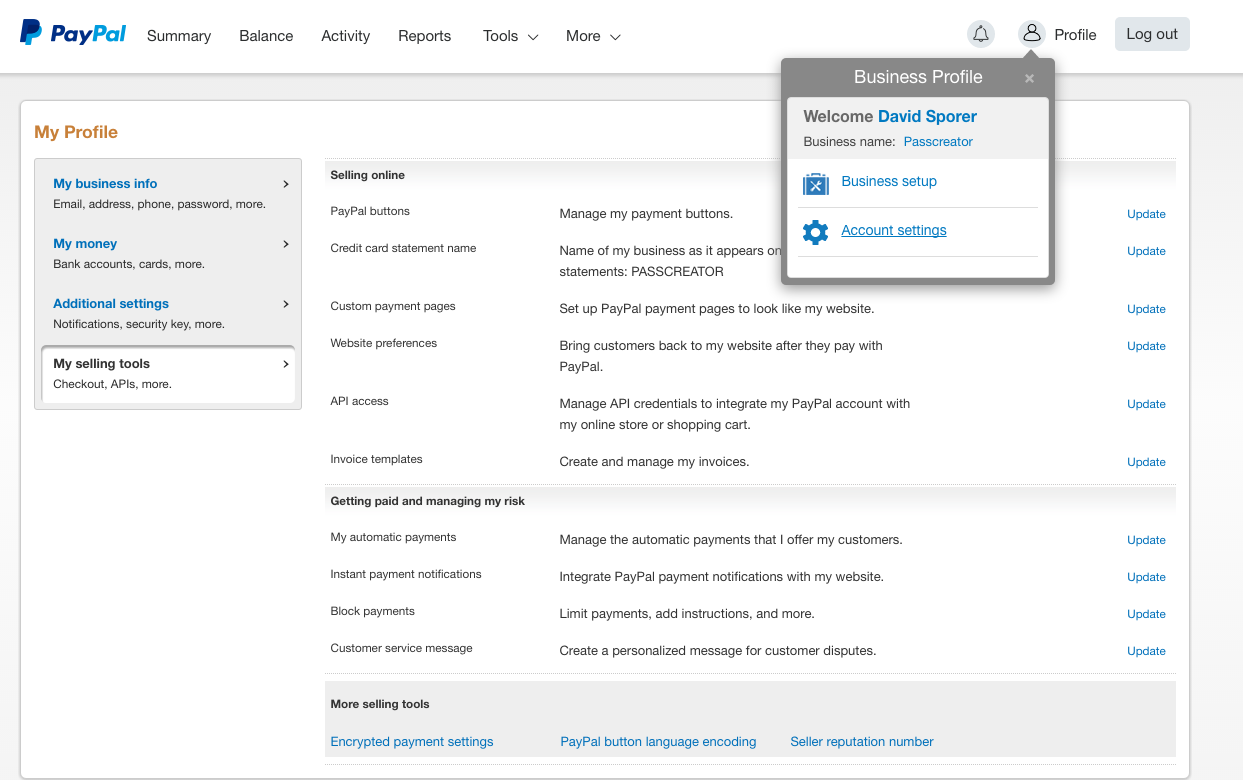Click the Log out button
The image size is (1243, 780).
pyautogui.click(x=1152, y=34)
